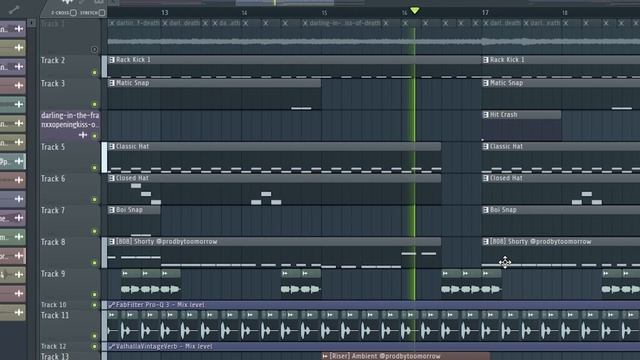Mute Track 12 using its green LED

(94, 347)
